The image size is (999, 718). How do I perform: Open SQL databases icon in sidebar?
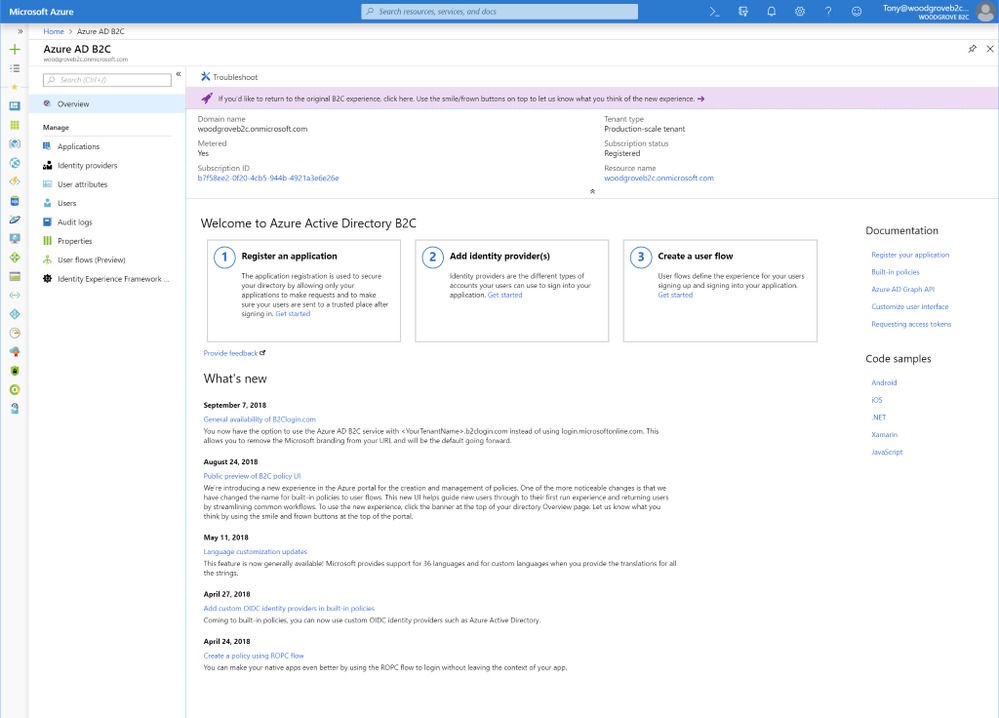point(15,201)
